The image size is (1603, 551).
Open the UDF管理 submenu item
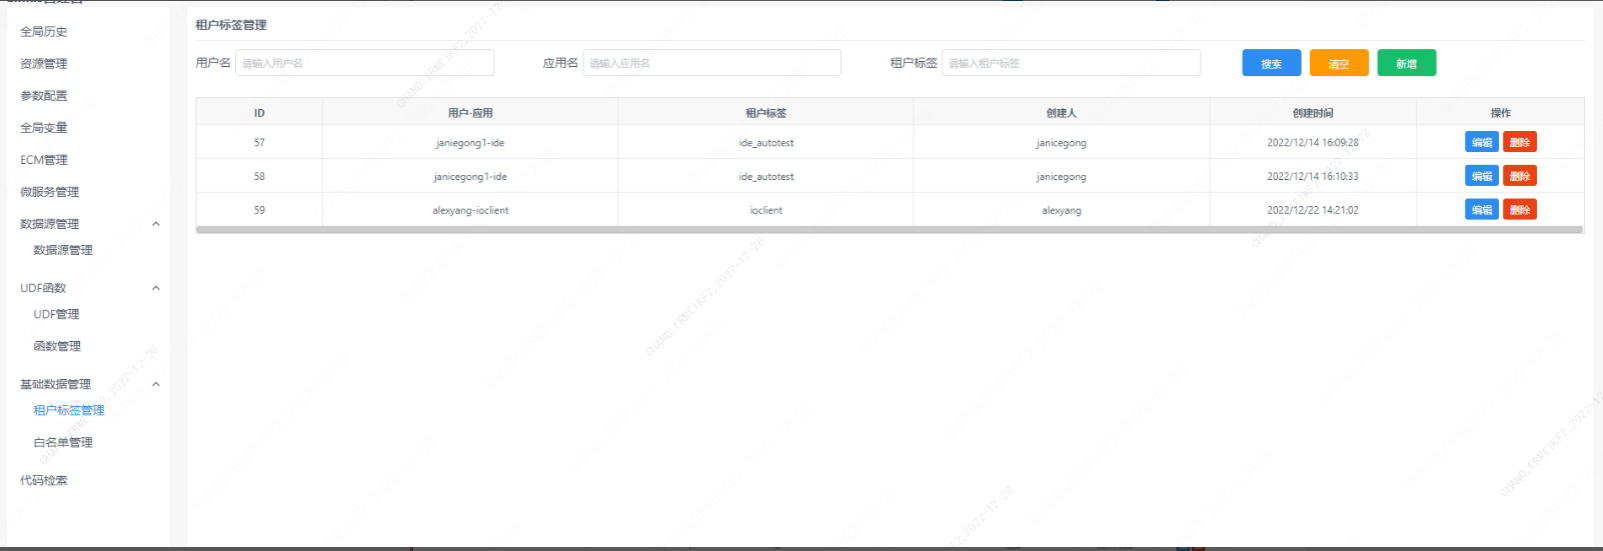point(56,314)
